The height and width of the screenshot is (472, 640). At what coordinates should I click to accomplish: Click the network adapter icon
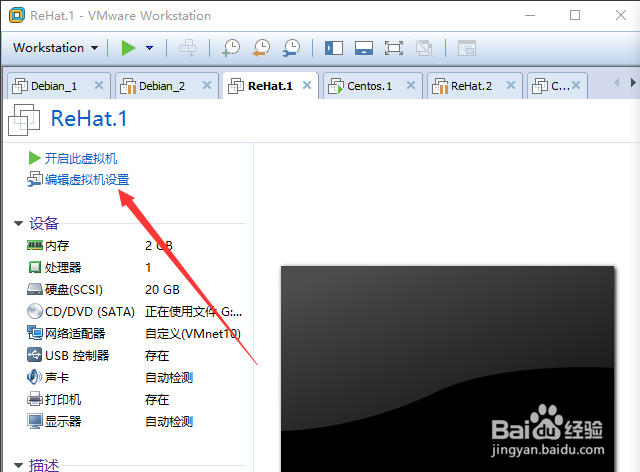point(35,333)
